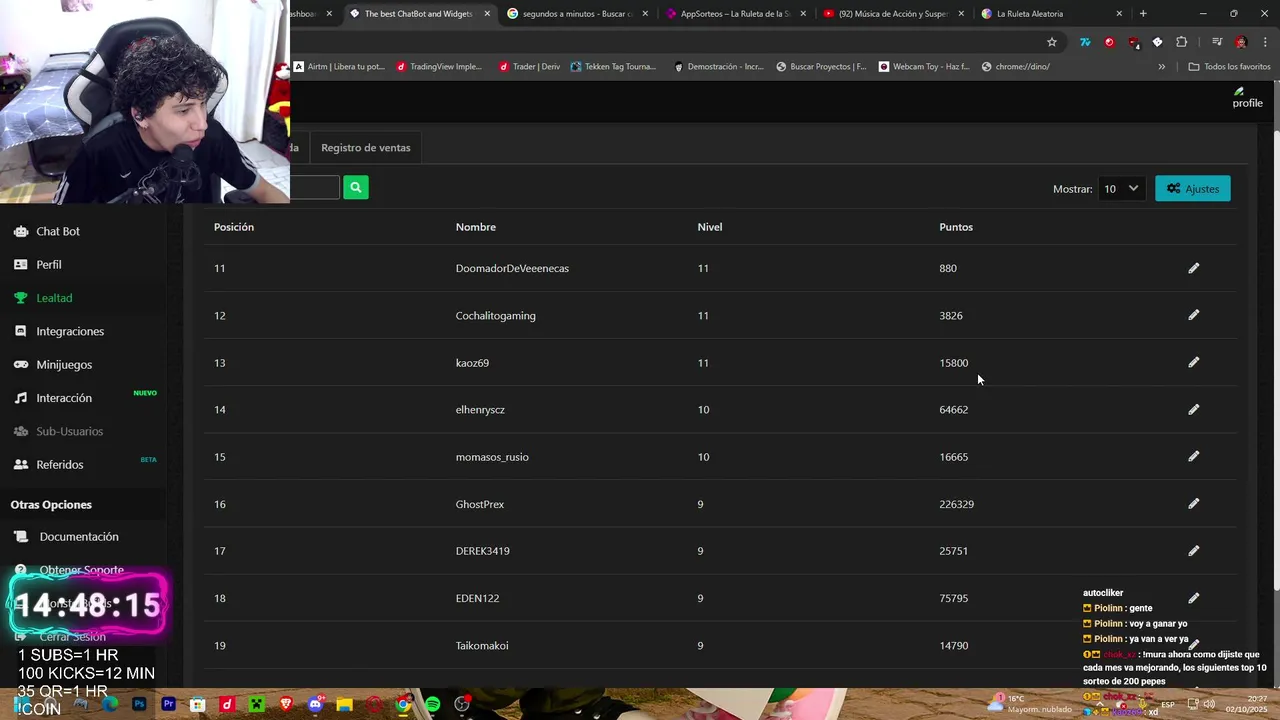Close the AppSorteos tab
Image resolution: width=1280 pixels, height=720 pixels.
click(803, 14)
